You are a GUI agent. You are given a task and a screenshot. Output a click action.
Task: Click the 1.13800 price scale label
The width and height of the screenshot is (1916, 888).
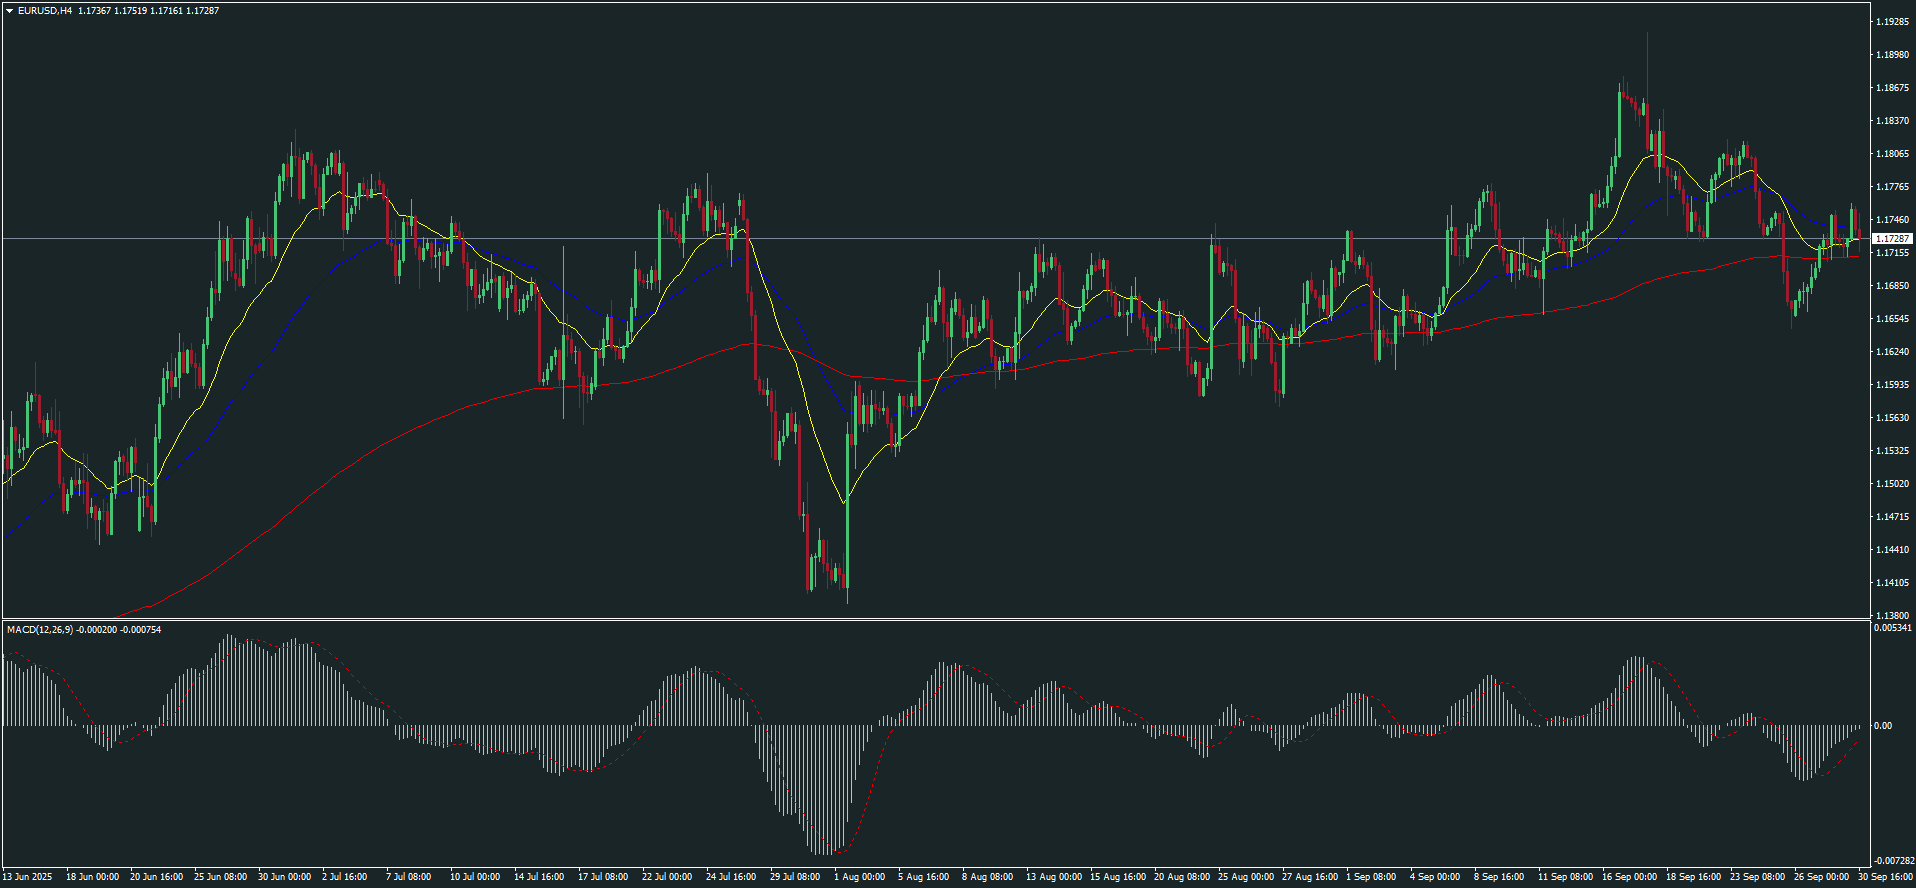tap(1892, 616)
